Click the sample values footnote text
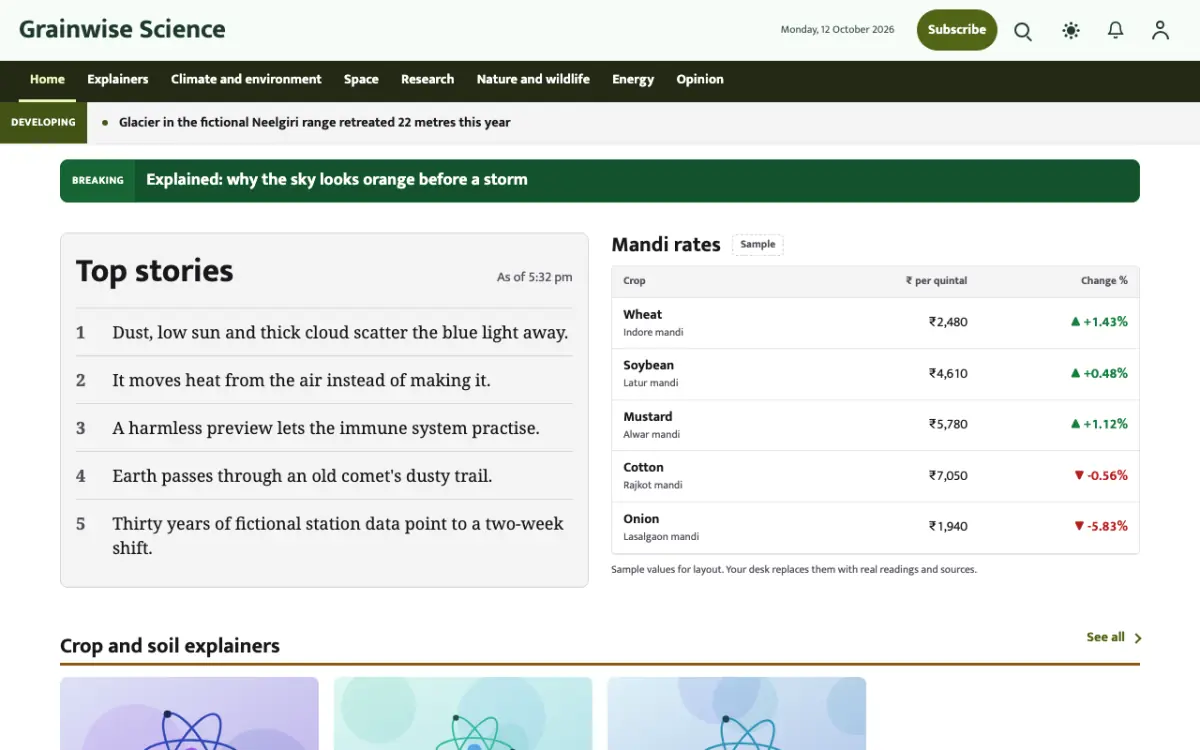The width and height of the screenshot is (1200, 750). coord(794,570)
